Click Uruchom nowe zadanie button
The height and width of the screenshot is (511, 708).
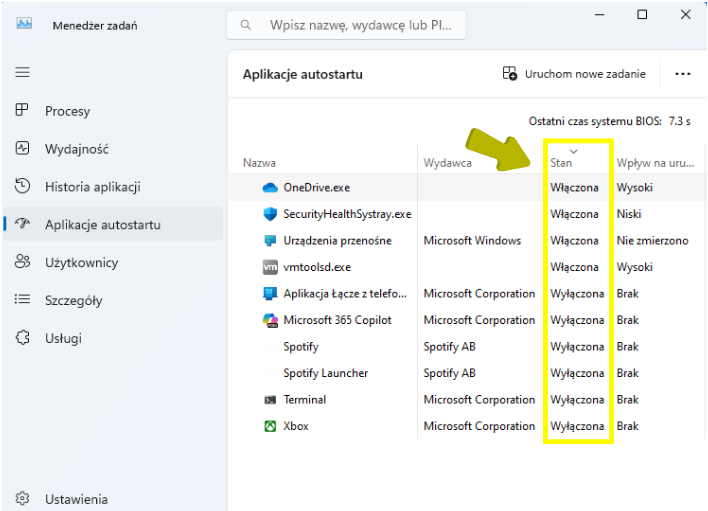pos(574,74)
